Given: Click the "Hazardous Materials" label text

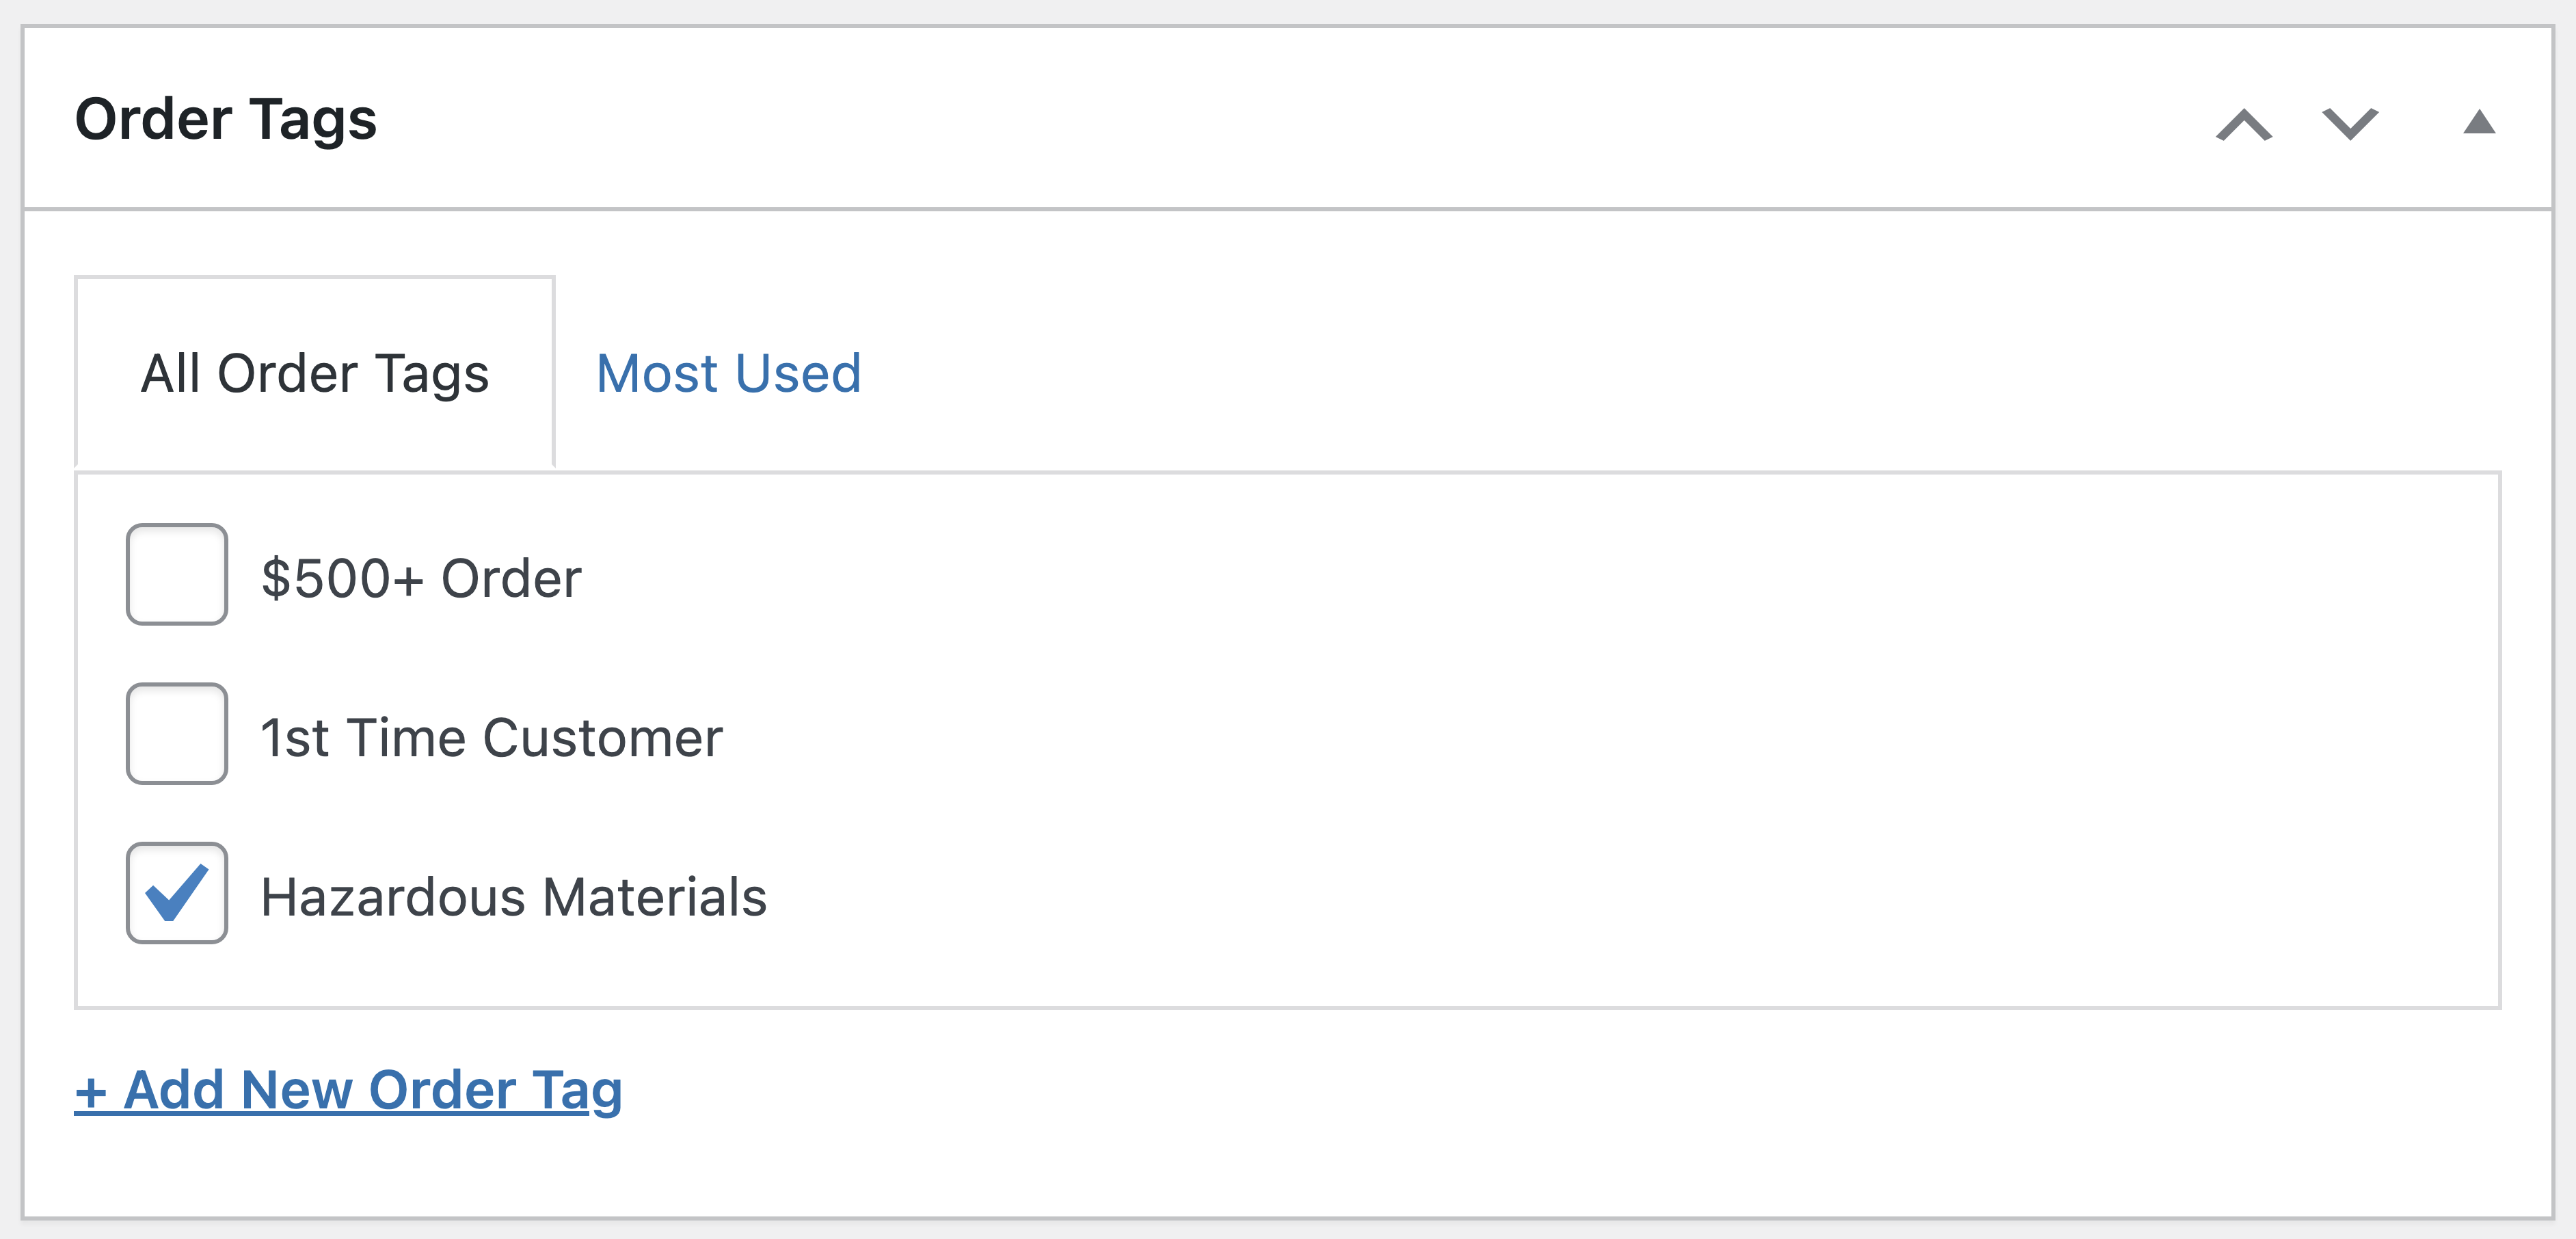Looking at the screenshot, I should point(513,897).
